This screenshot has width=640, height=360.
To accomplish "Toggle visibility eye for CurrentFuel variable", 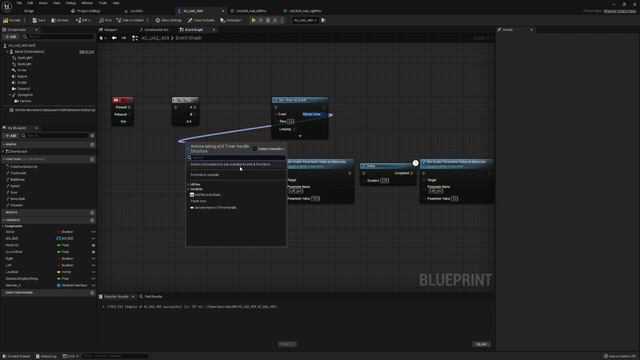I will 93,252.
